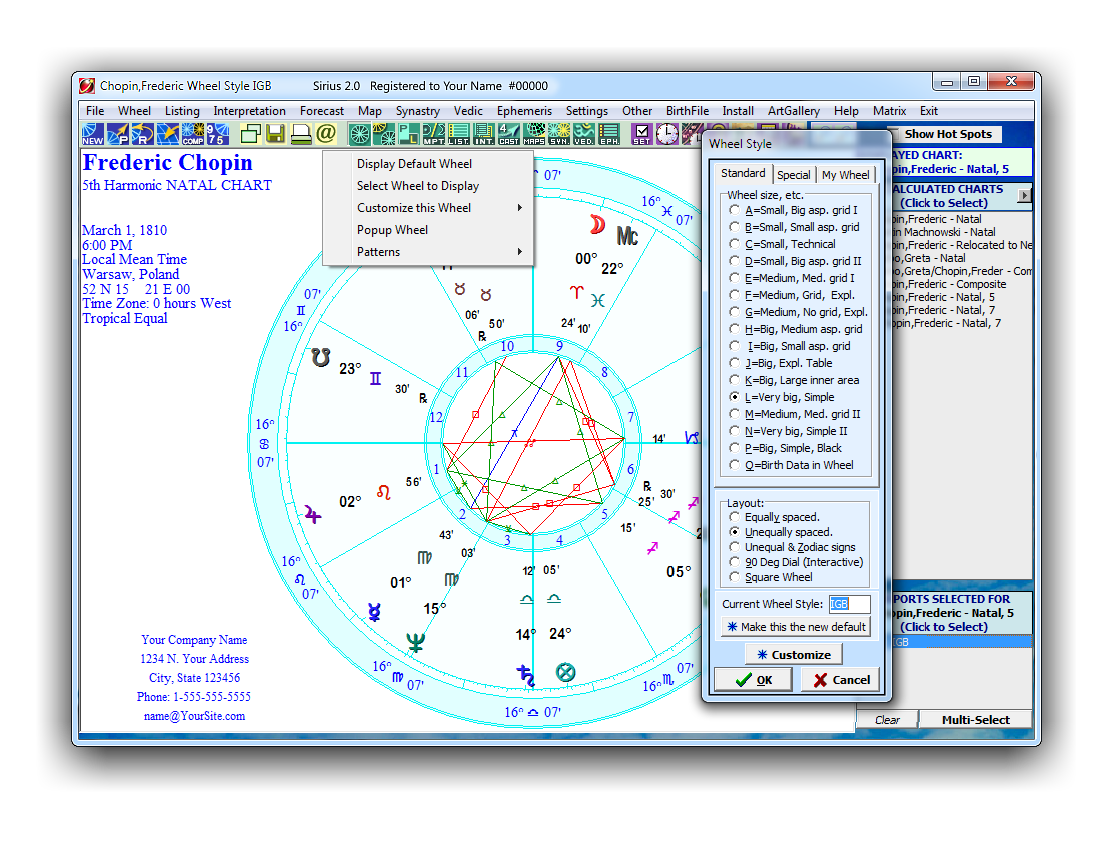Click the COMP composite chart icon
The image size is (1112, 856).
point(192,134)
